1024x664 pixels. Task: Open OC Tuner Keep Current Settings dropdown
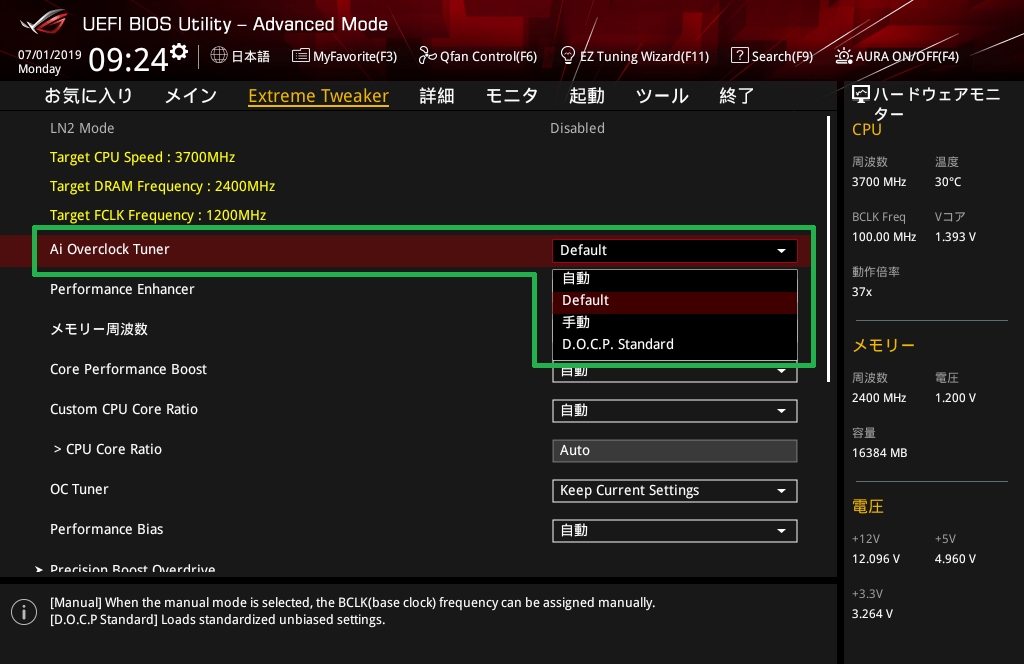(675, 491)
